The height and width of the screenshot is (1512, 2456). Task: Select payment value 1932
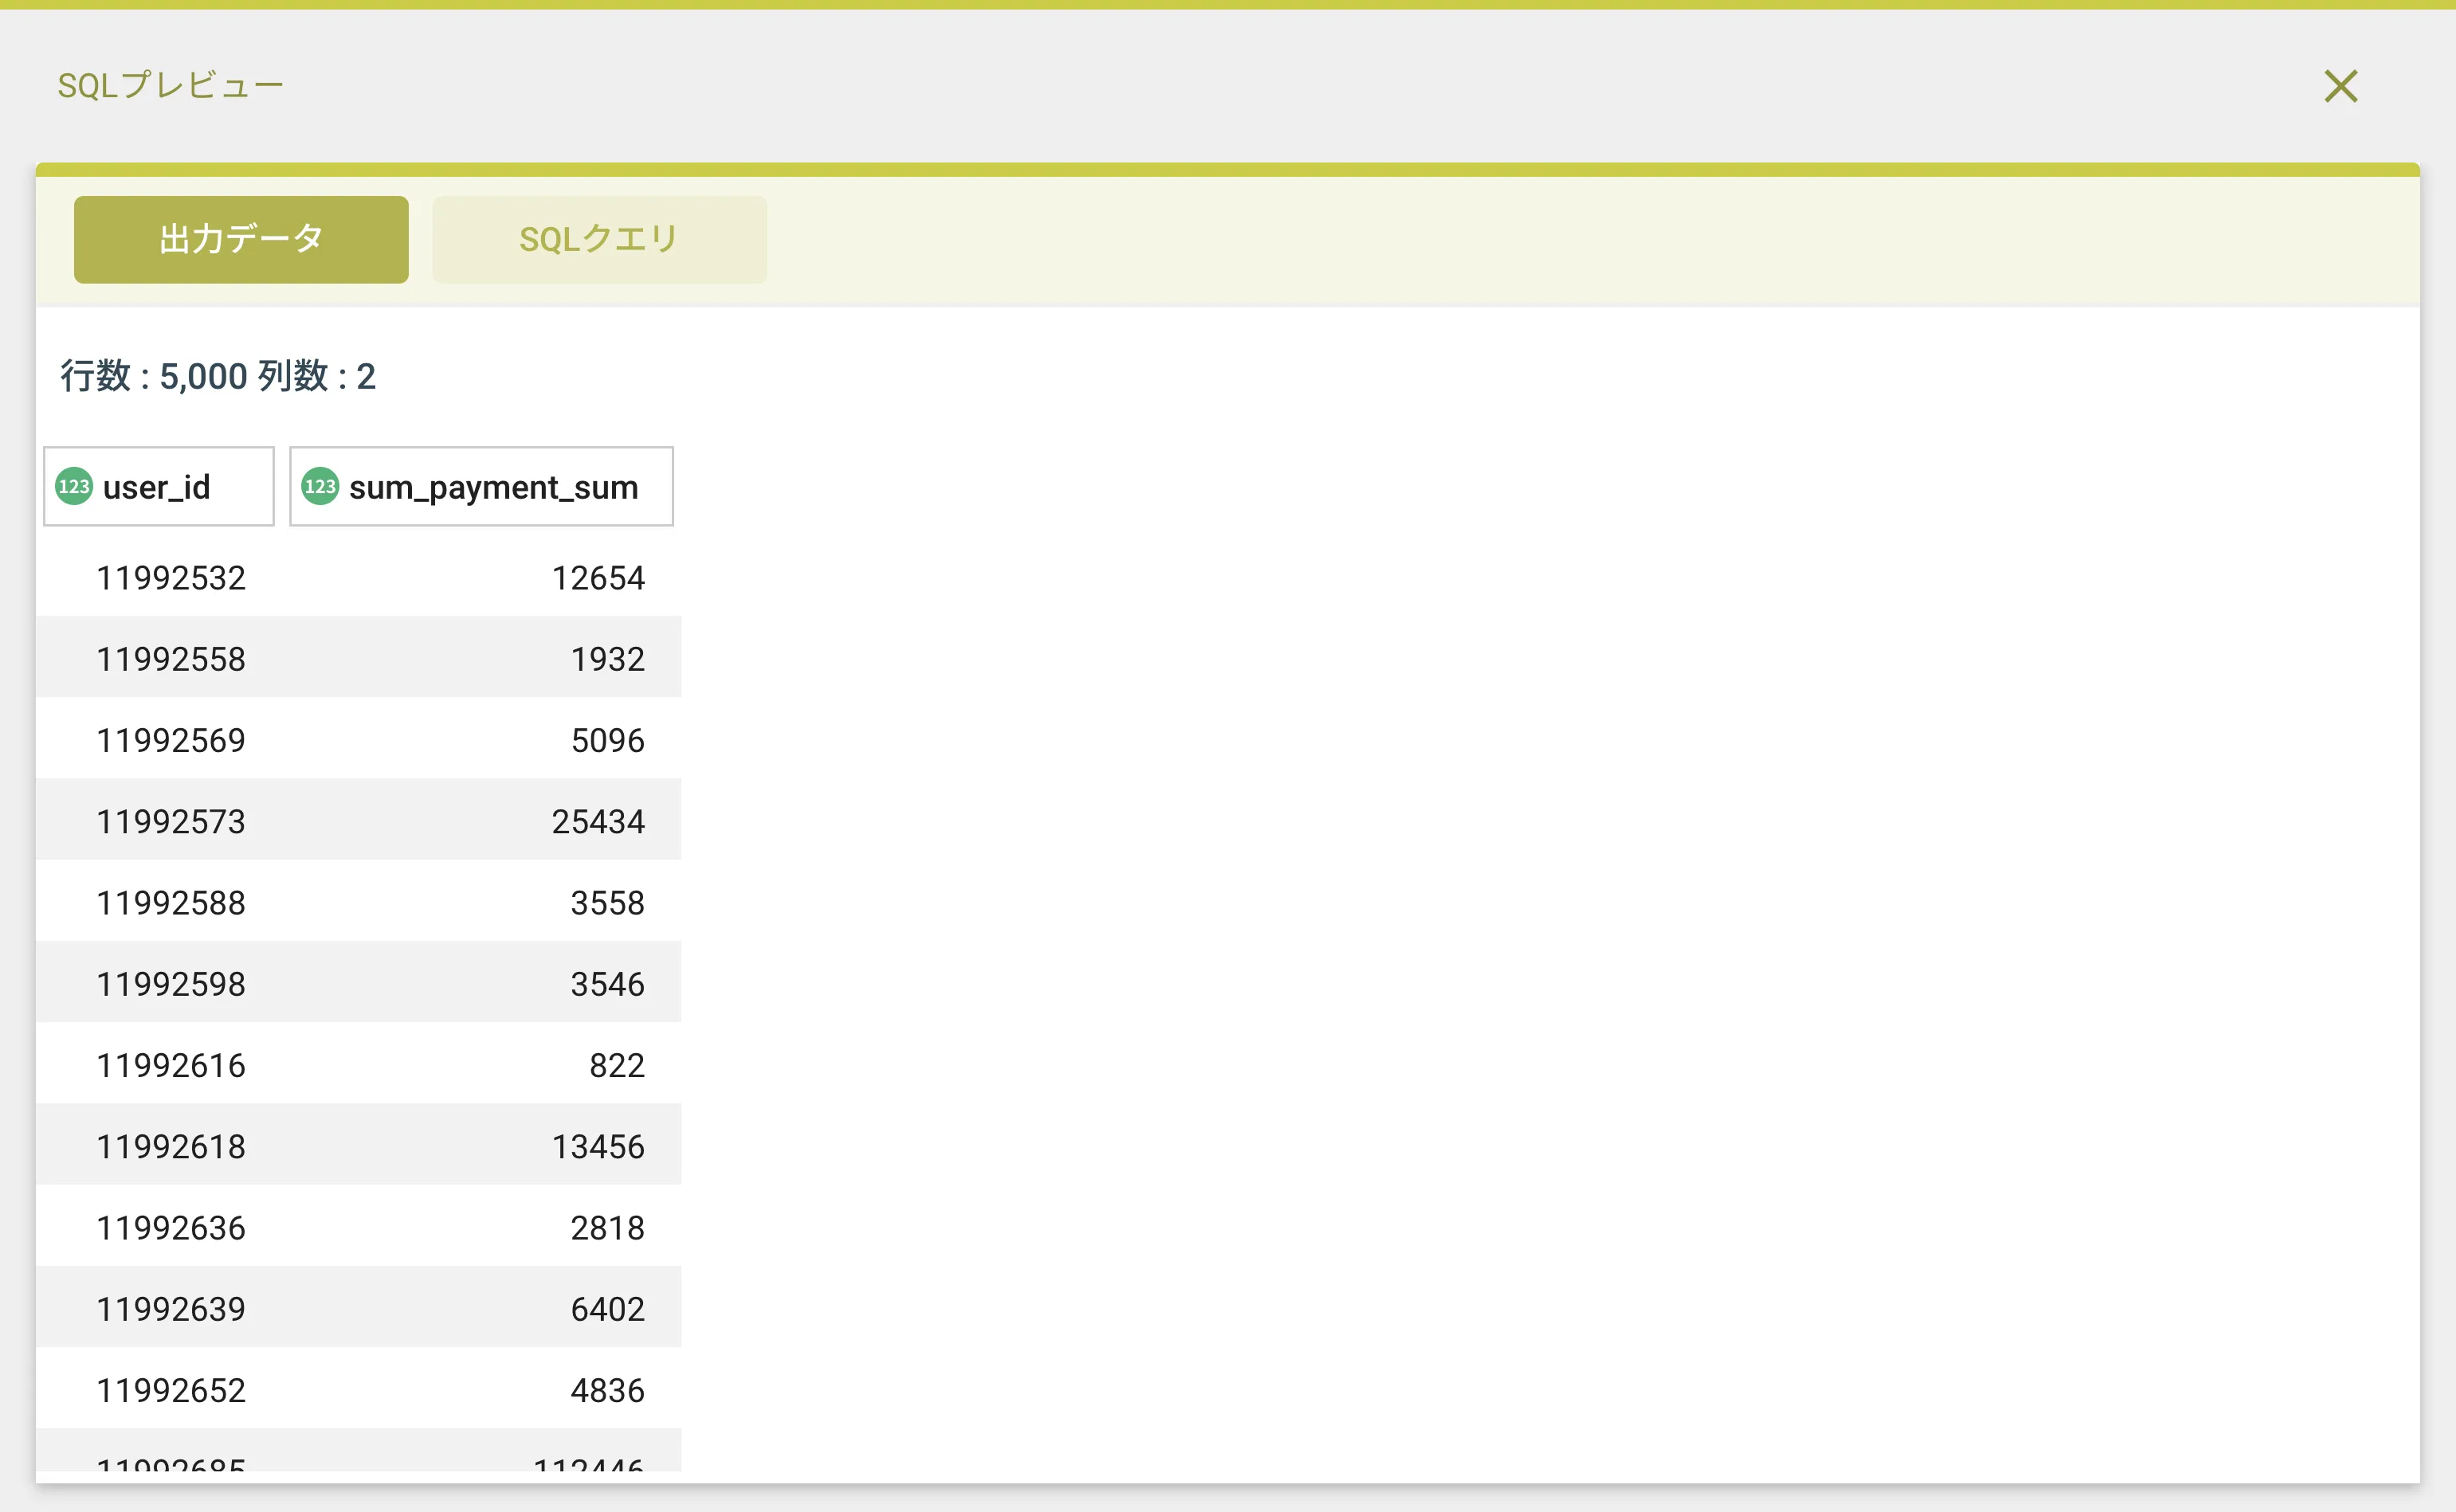coord(607,659)
